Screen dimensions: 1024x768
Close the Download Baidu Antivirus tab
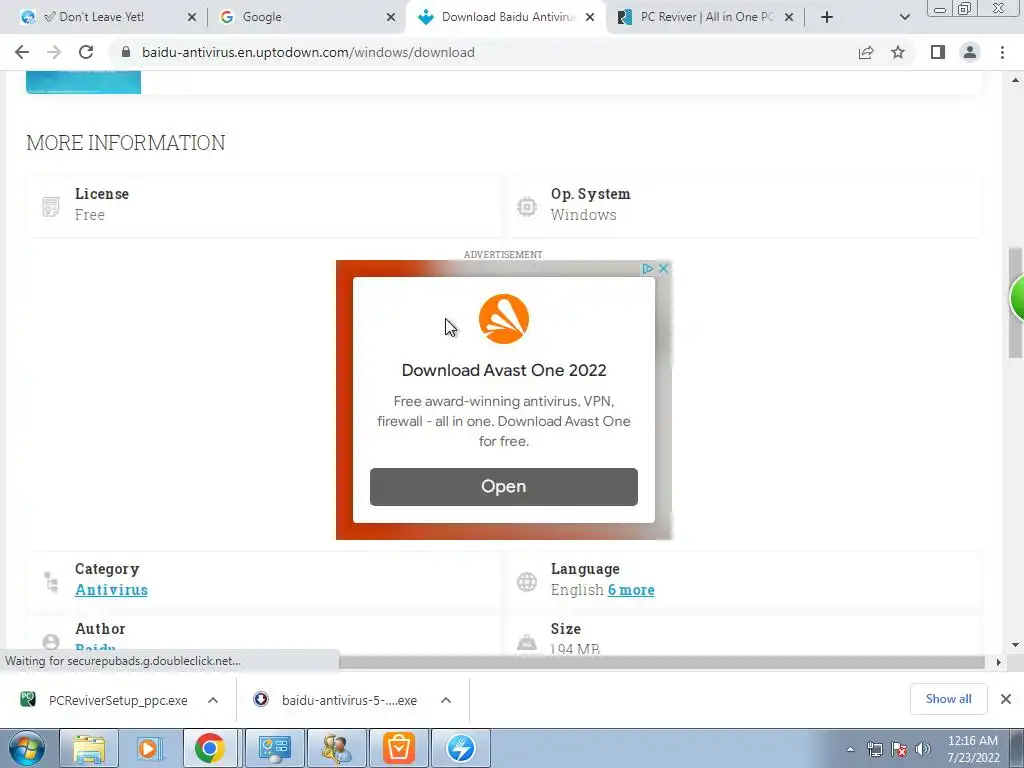(x=590, y=18)
